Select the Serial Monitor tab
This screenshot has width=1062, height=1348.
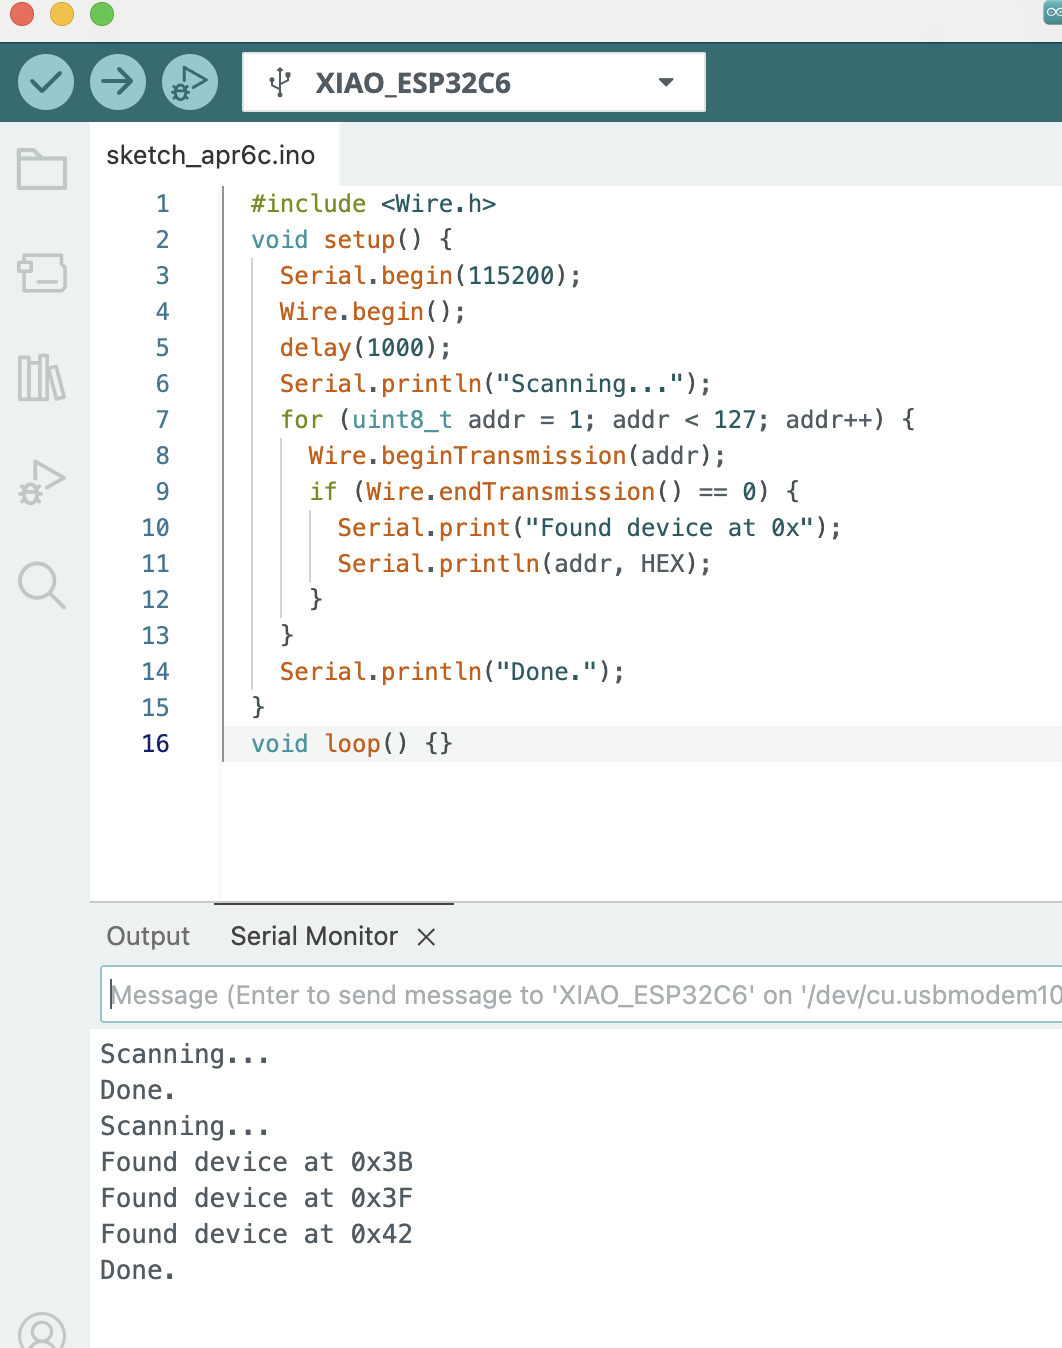[x=313, y=936]
